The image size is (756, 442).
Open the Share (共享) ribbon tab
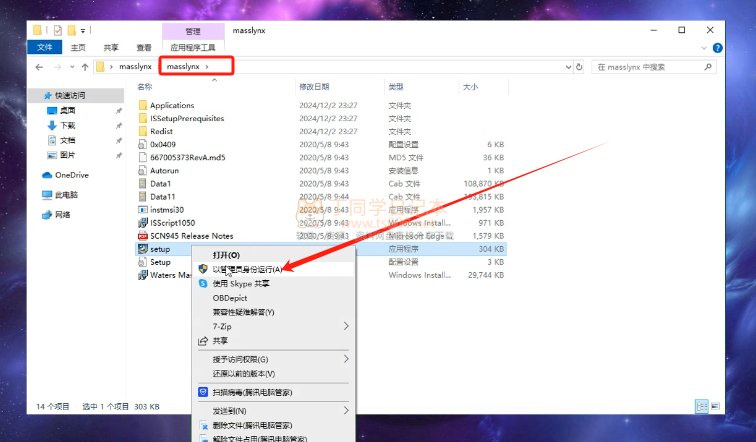111,47
